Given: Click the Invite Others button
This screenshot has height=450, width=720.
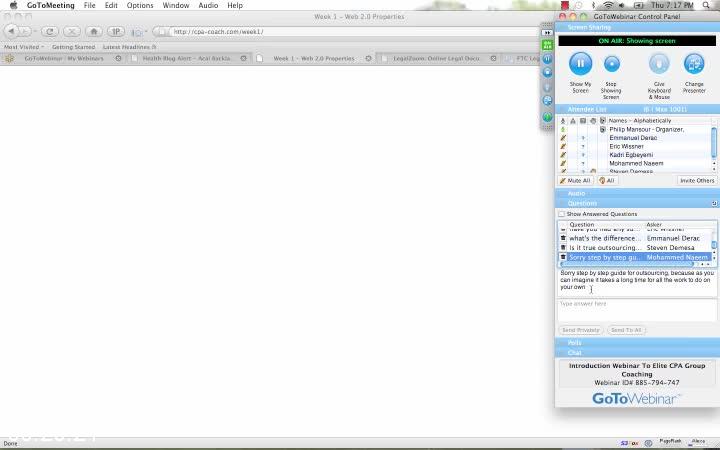Looking at the screenshot, I should [697, 180].
